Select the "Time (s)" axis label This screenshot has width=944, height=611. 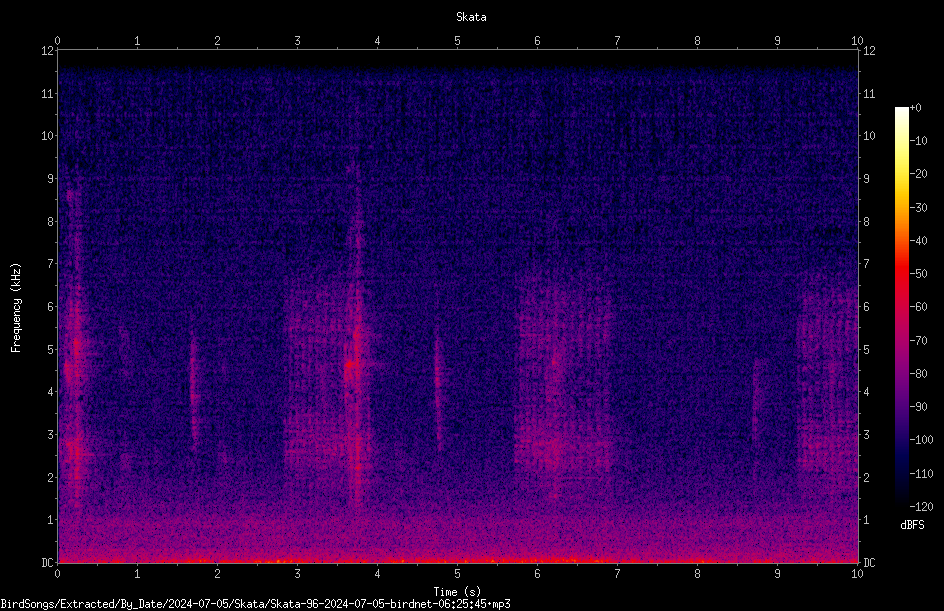click(457, 592)
